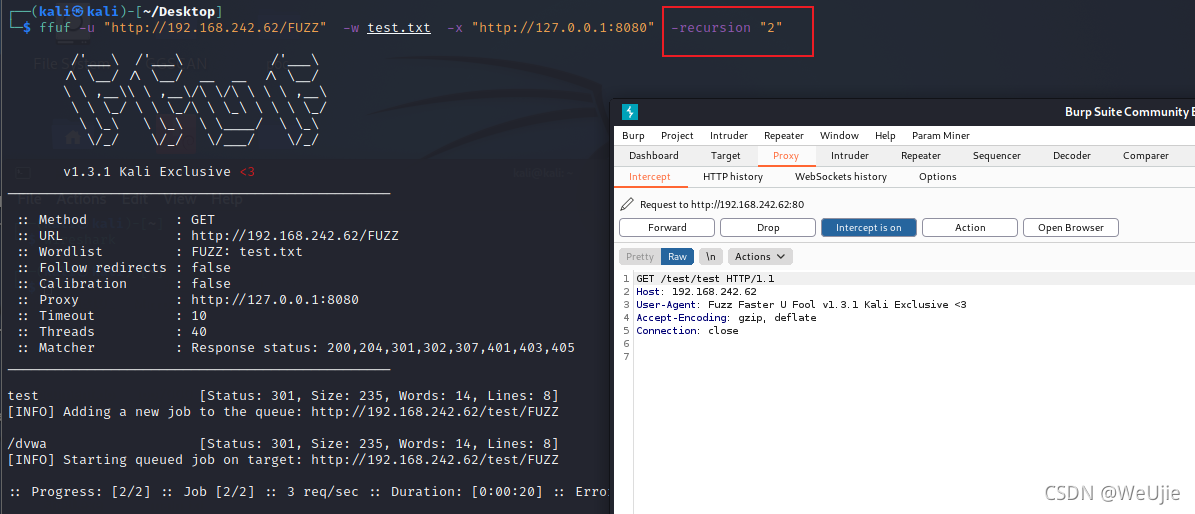Switch to the Sequencer tab
The height and width of the screenshot is (514, 1195).
(x=996, y=156)
